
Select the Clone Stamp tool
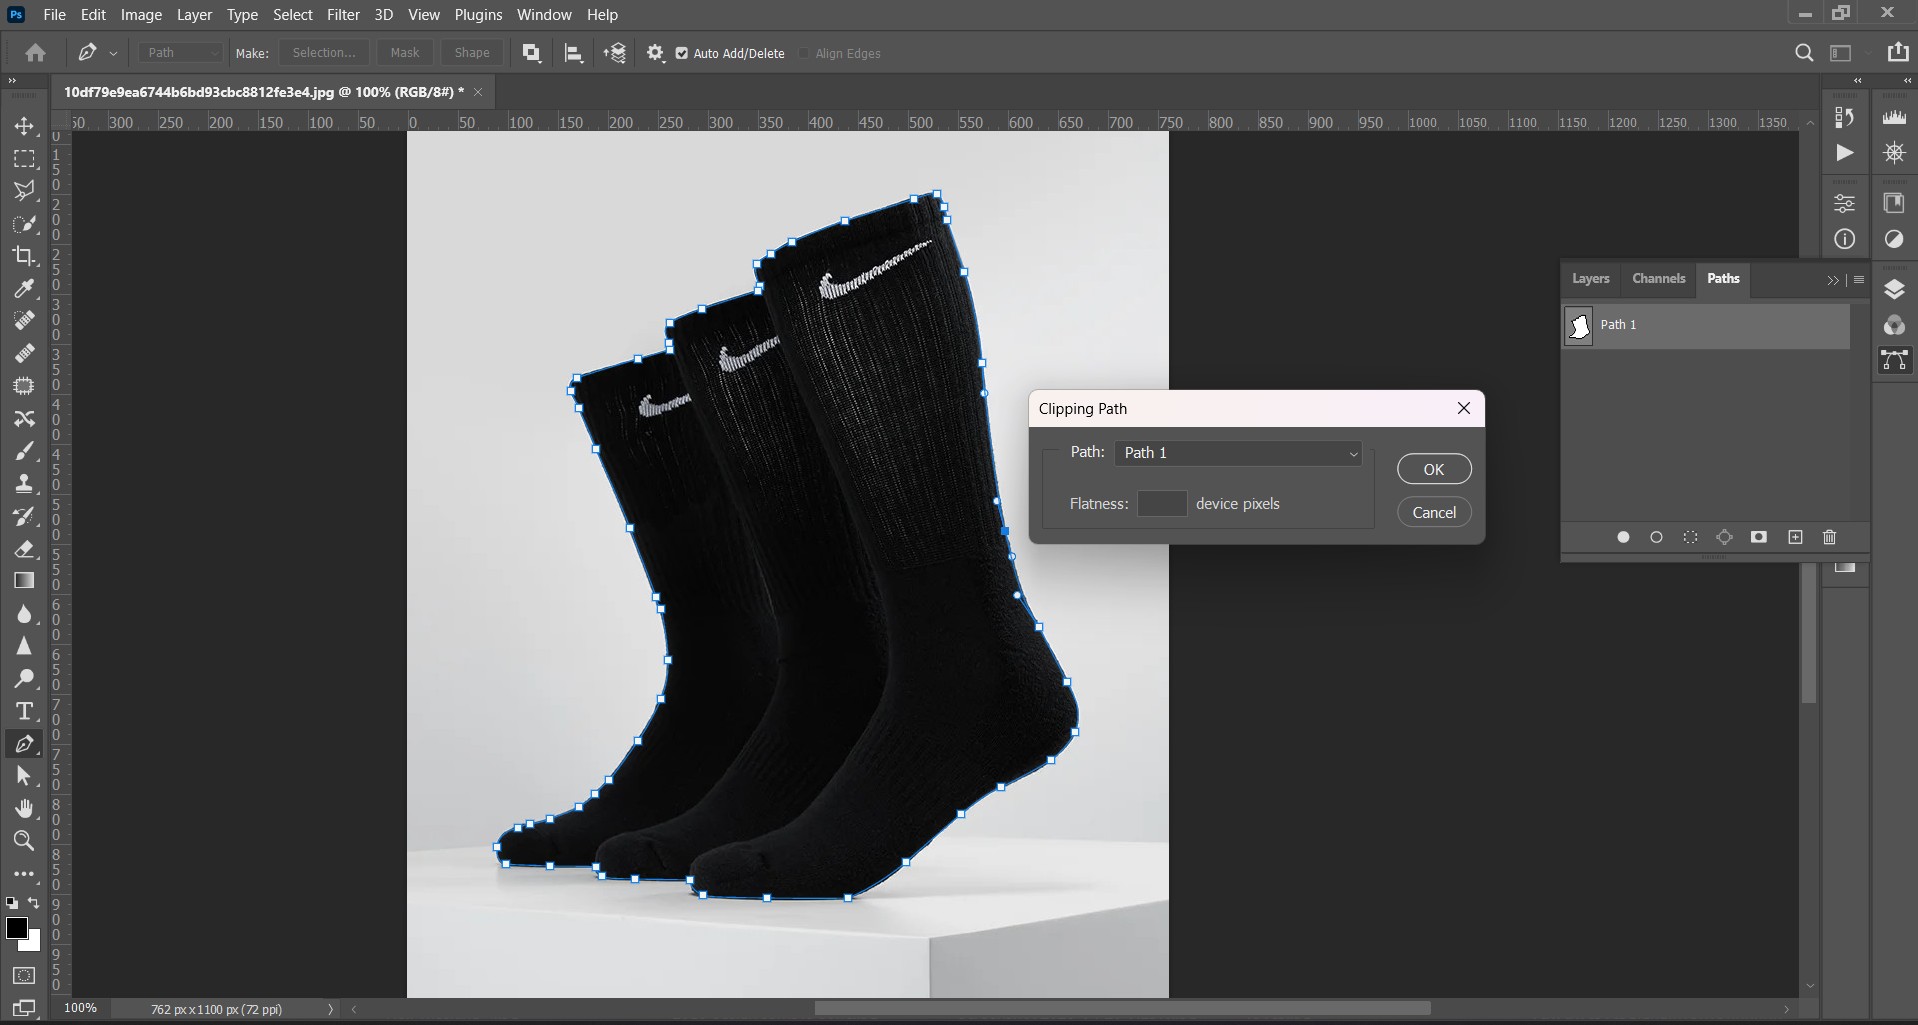pyautogui.click(x=24, y=484)
